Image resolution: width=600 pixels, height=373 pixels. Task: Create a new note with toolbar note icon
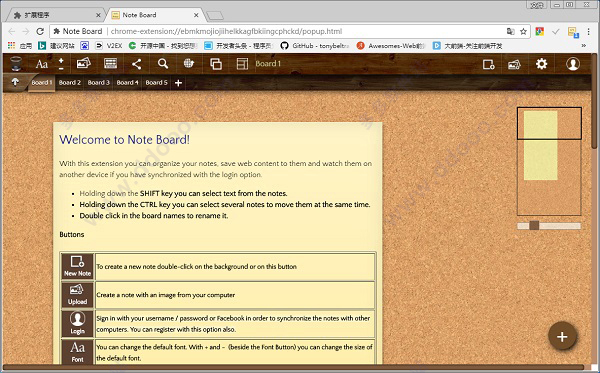click(488, 64)
